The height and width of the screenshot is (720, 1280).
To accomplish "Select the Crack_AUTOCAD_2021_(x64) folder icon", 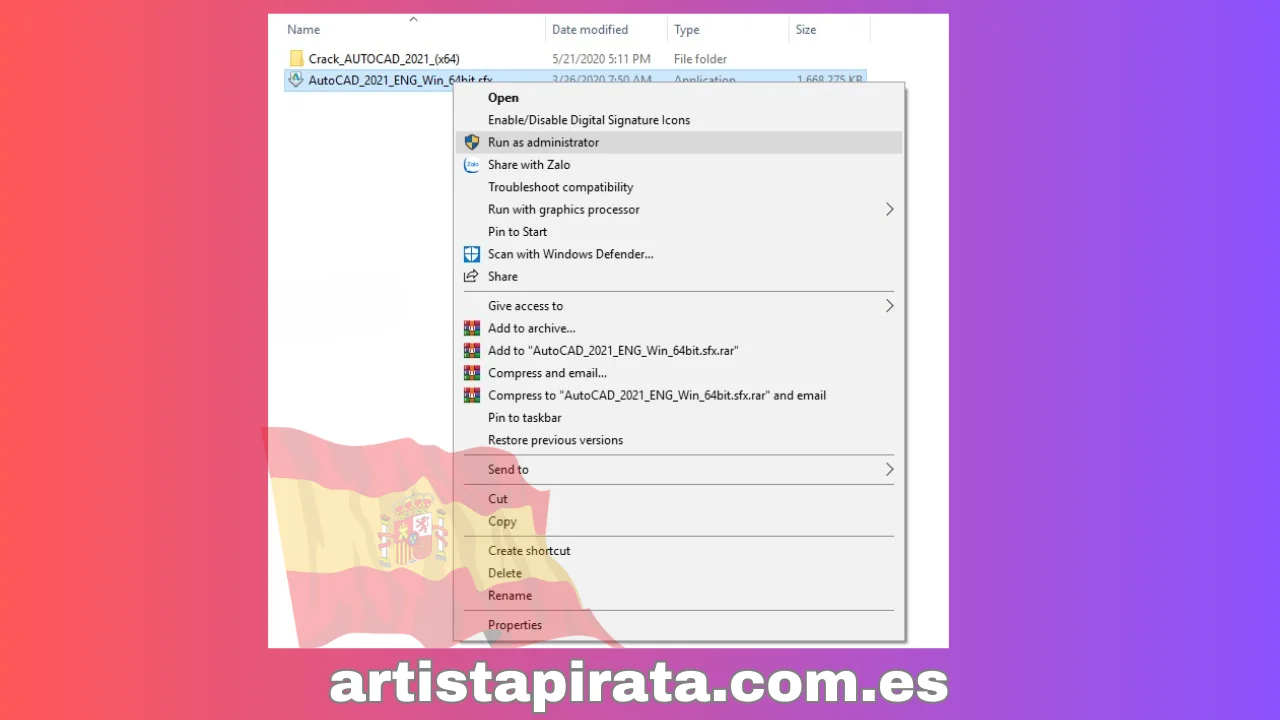I will tap(296, 59).
